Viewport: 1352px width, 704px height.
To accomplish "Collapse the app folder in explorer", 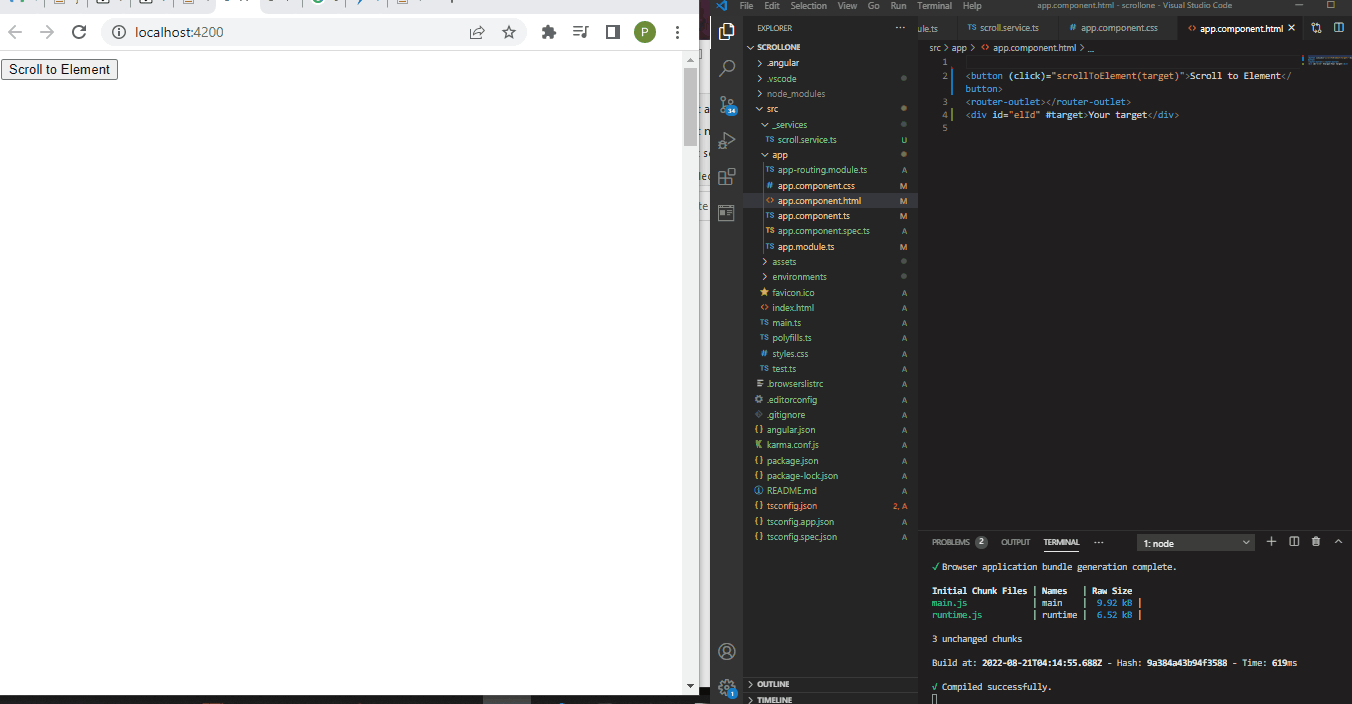I will click(x=830, y=155).
